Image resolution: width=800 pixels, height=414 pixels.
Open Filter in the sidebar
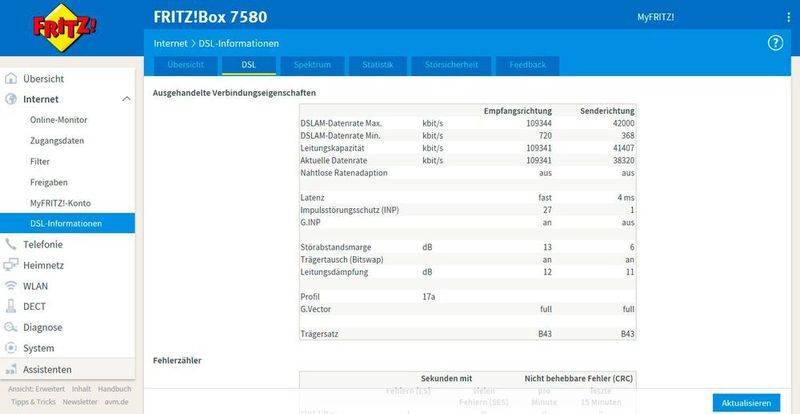pos(40,161)
